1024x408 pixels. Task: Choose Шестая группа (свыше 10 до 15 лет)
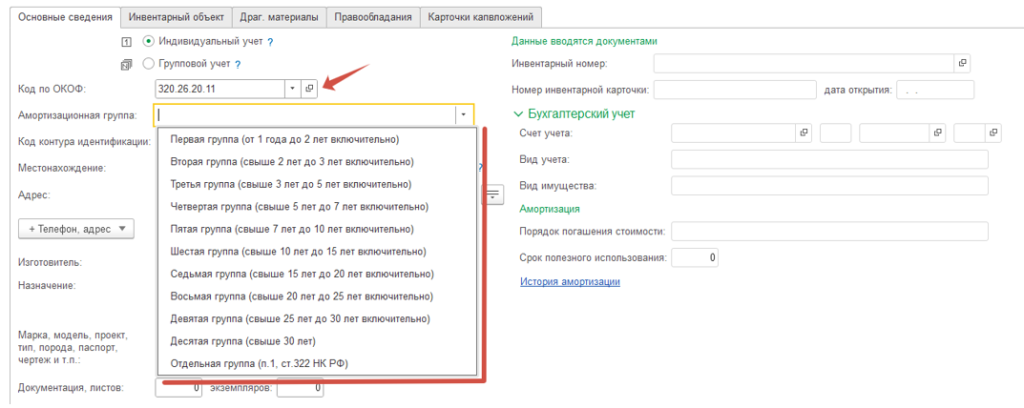tap(317, 251)
